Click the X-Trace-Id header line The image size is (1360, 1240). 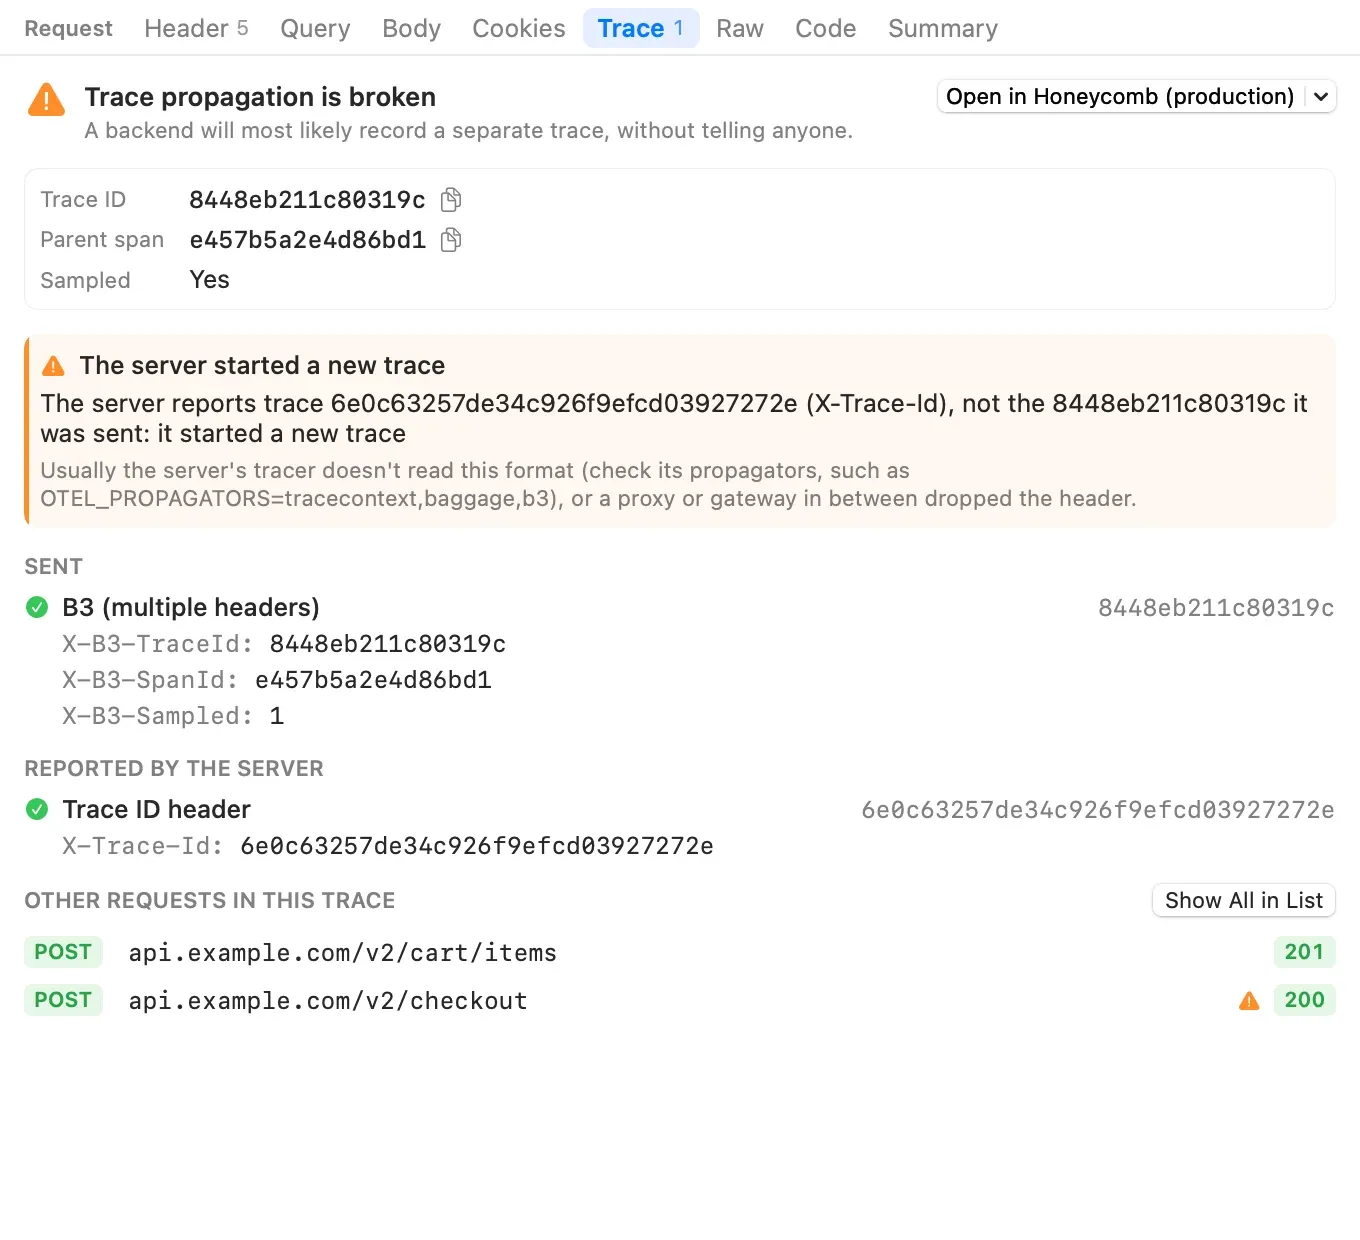coord(388,846)
